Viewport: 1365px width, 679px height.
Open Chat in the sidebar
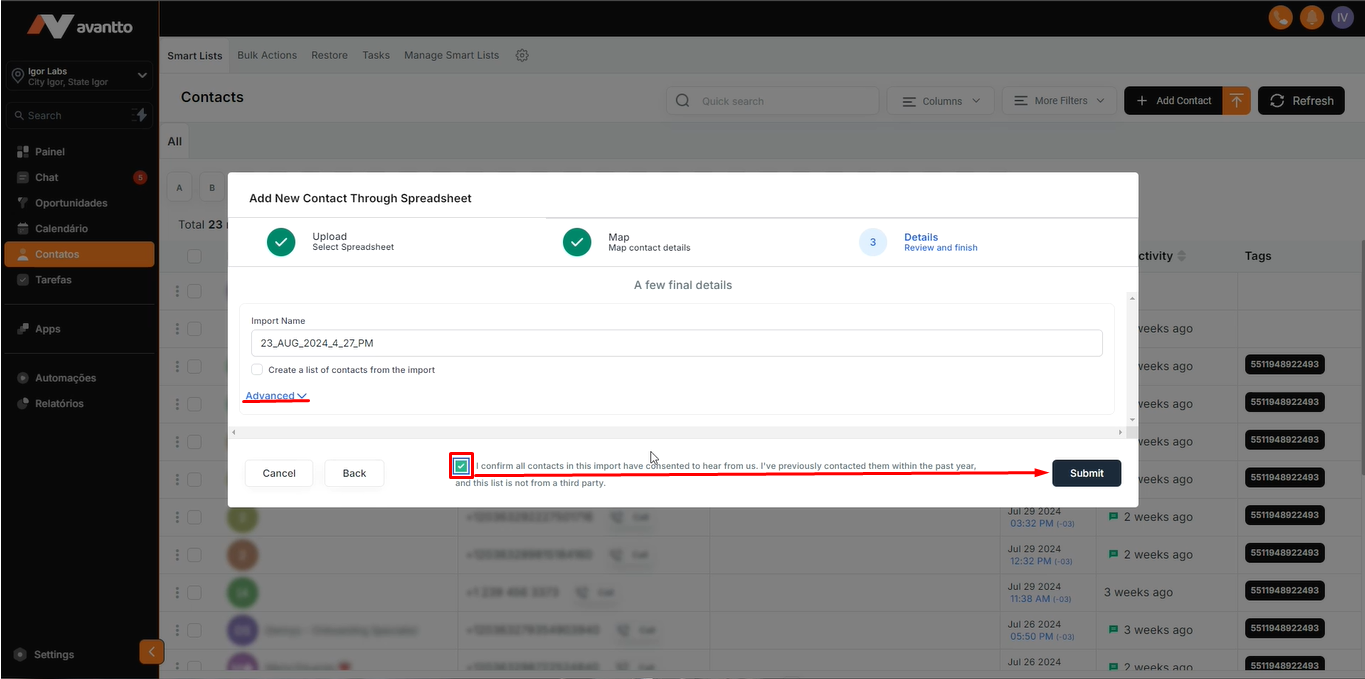47,178
